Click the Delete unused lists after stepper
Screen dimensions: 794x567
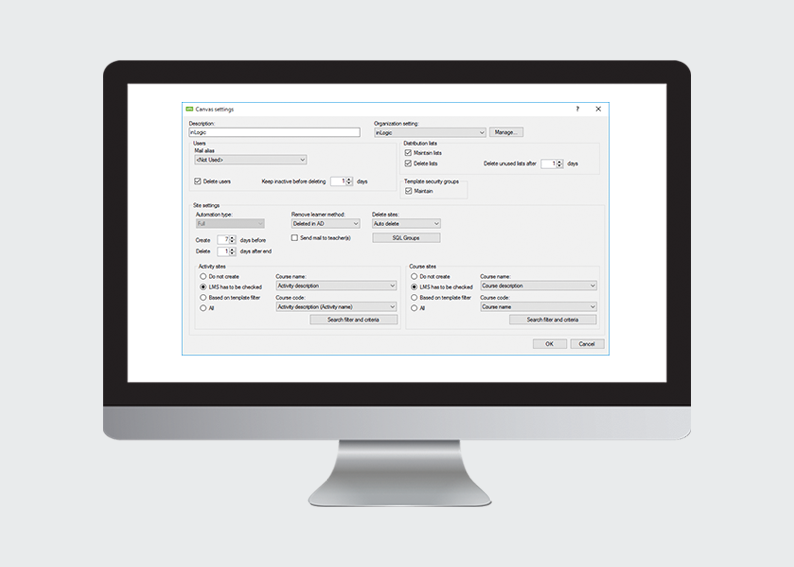click(552, 164)
